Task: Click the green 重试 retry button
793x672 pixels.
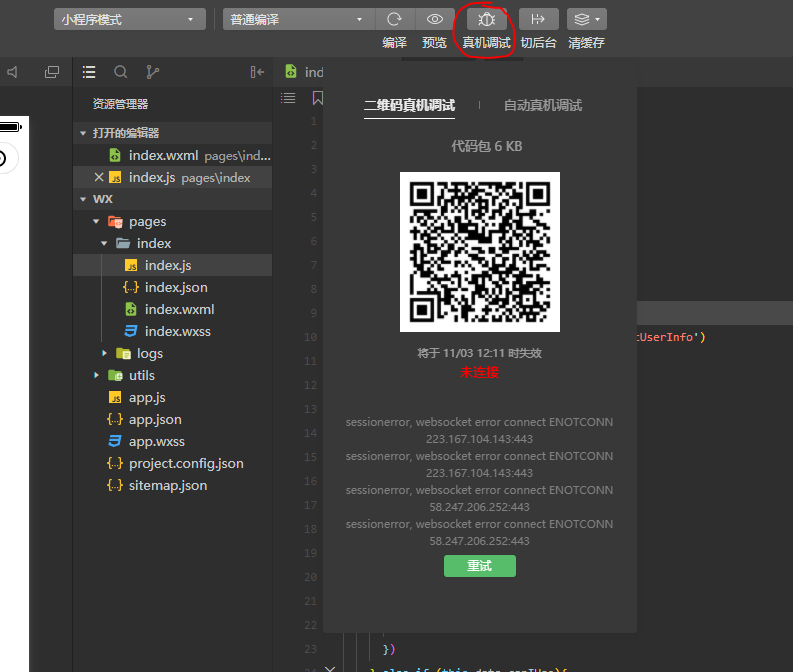Action: [x=480, y=566]
